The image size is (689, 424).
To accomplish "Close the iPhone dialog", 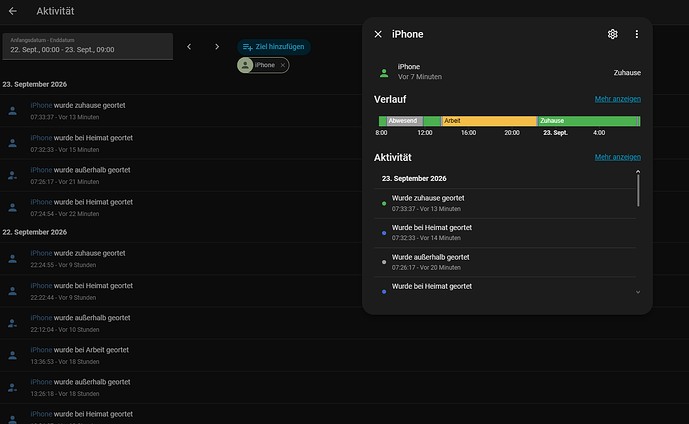I will coord(378,34).
